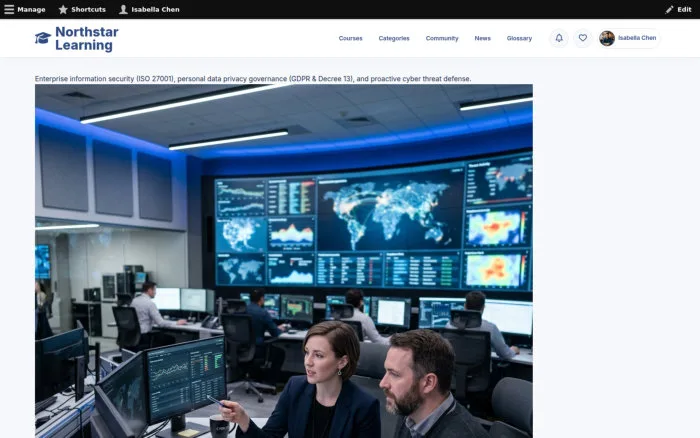Click the user silhouette icon in admin bar

tap(123, 9)
